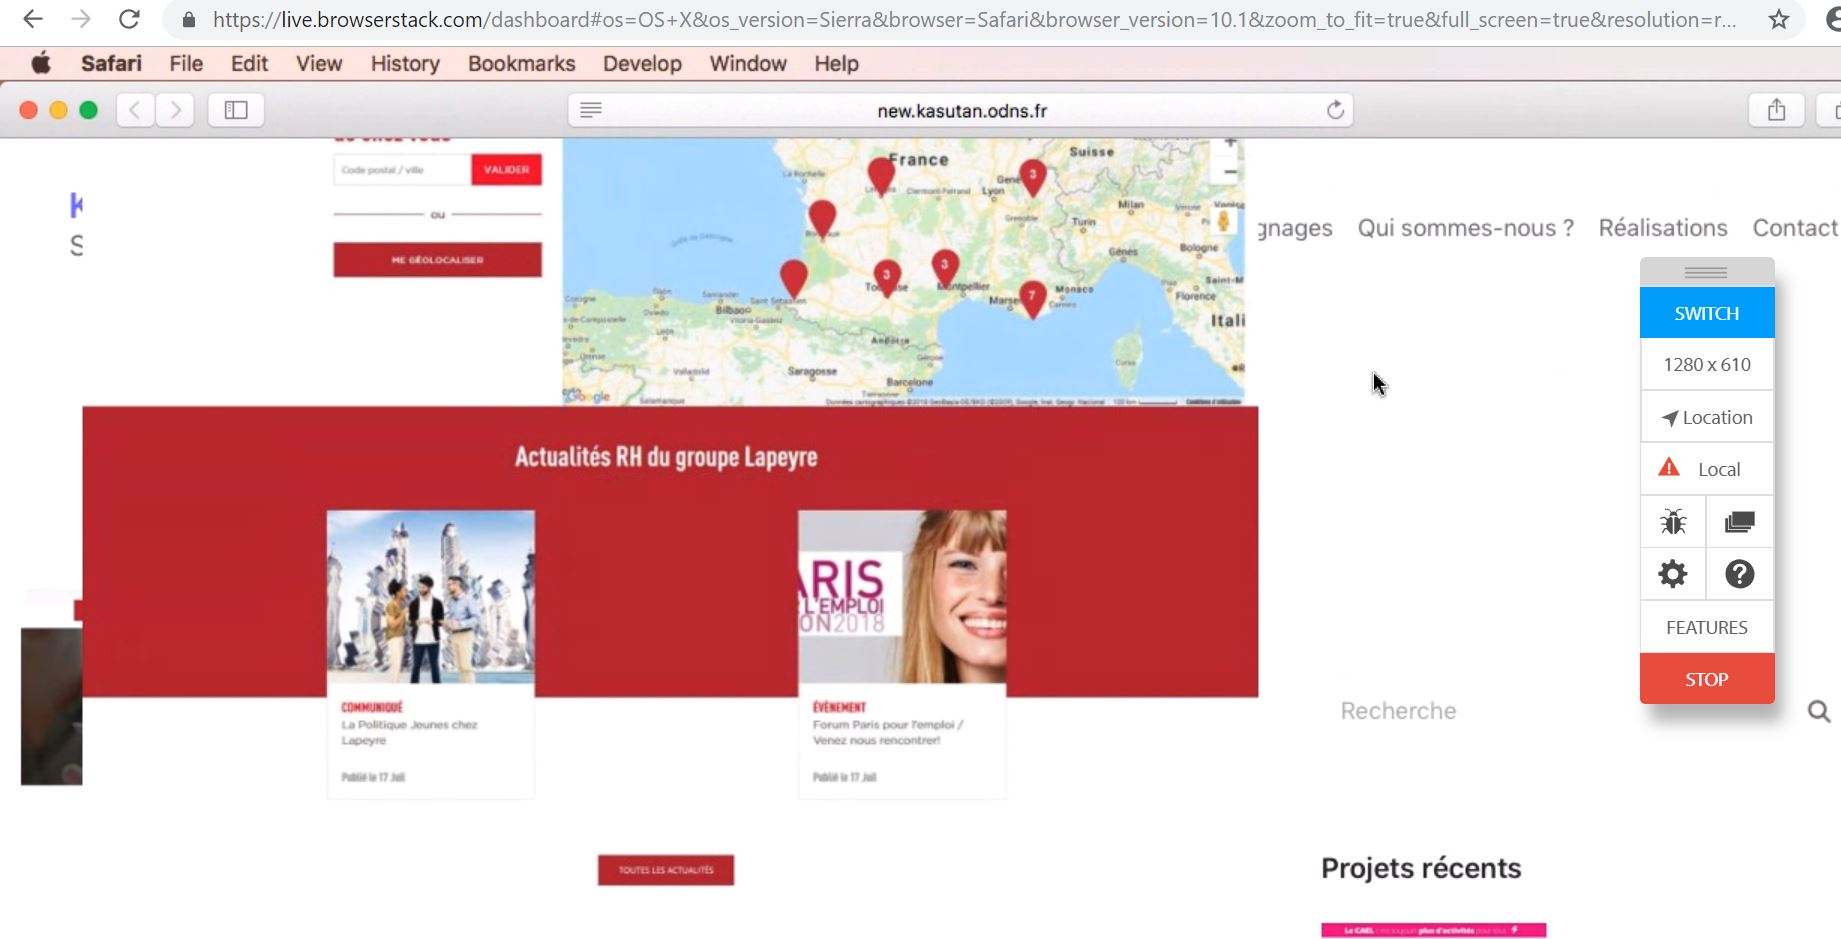The width and height of the screenshot is (1841, 939).
Task: Open the View menu
Action: pos(319,64)
